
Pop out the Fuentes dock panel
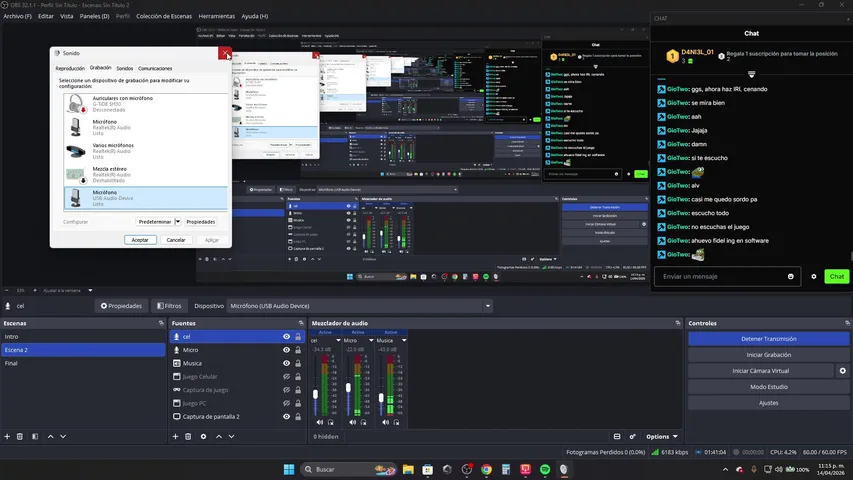tap(301, 323)
